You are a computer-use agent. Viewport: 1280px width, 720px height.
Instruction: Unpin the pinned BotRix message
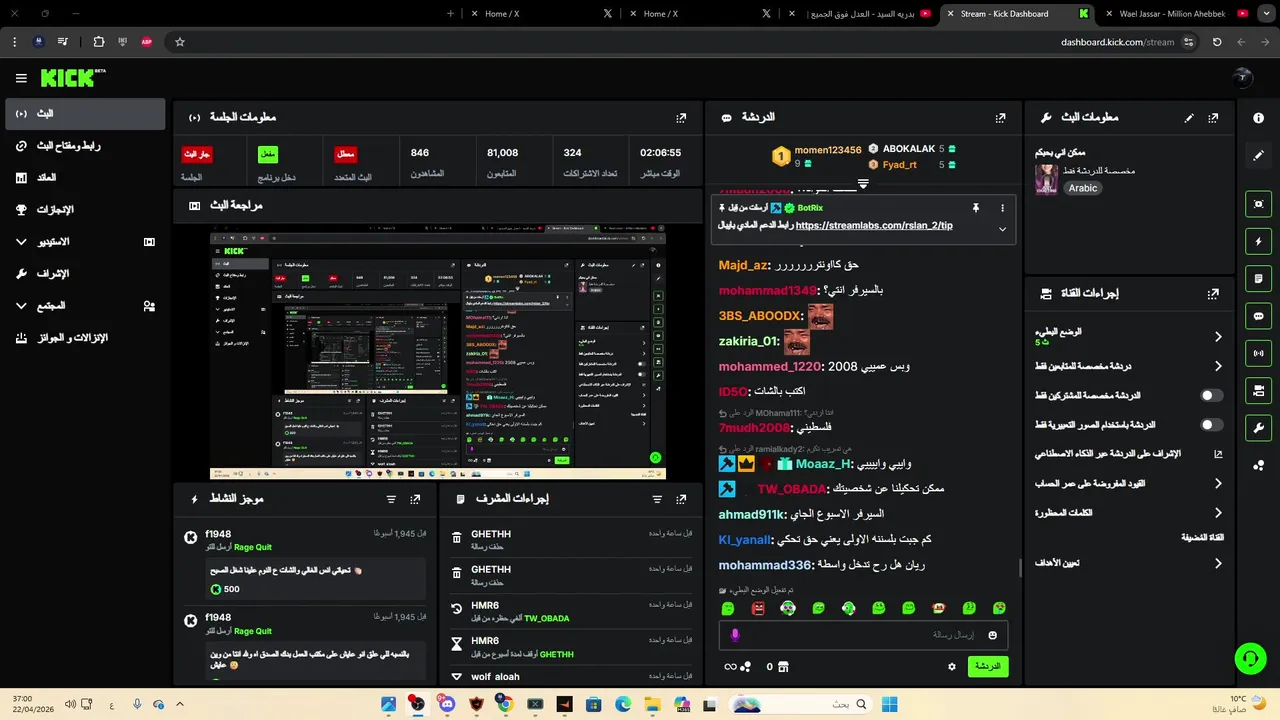tap(975, 208)
